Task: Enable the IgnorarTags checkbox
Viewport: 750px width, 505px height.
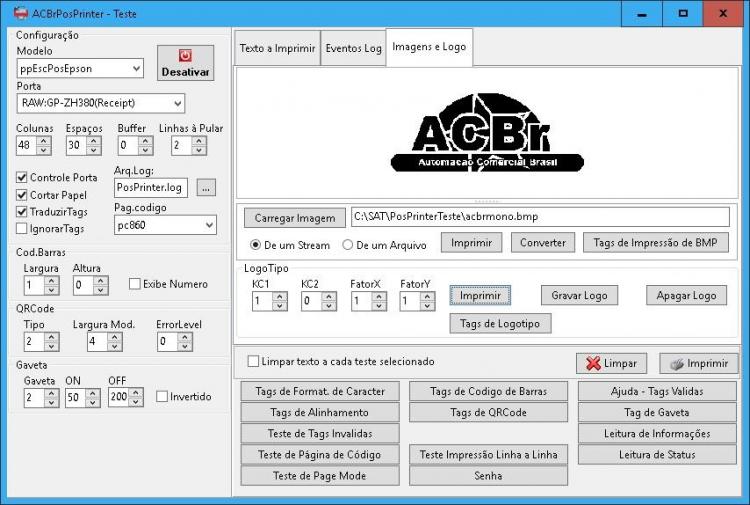Action: (x=22, y=229)
